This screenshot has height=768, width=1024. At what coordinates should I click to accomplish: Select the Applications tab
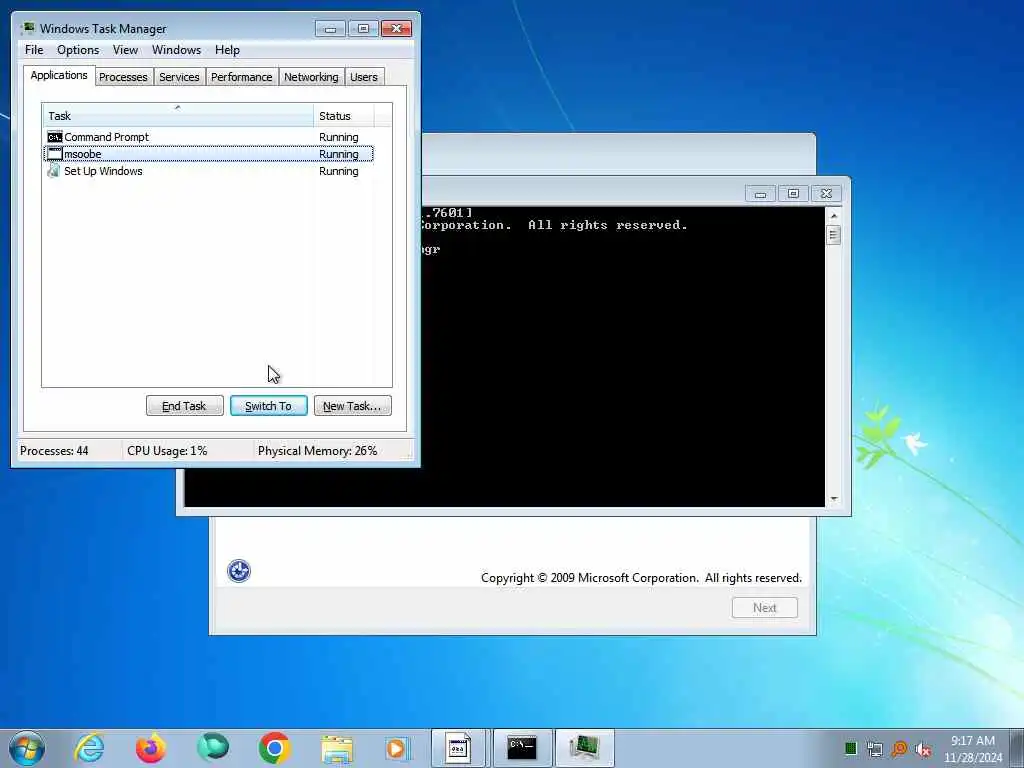coord(59,75)
